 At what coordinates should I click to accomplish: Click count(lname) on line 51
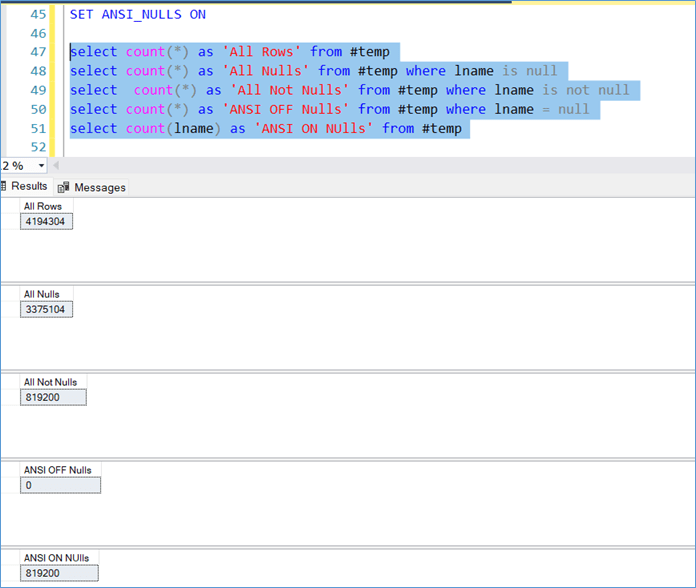[x=173, y=129]
